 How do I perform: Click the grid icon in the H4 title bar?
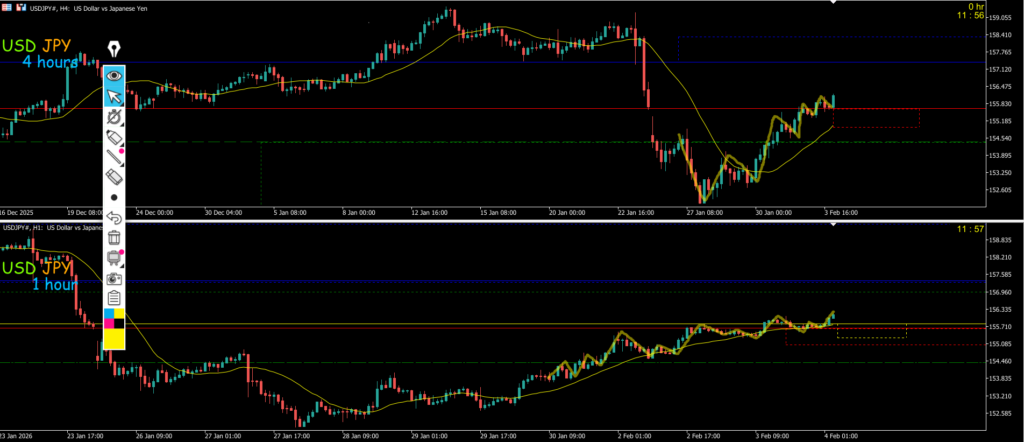point(8,9)
